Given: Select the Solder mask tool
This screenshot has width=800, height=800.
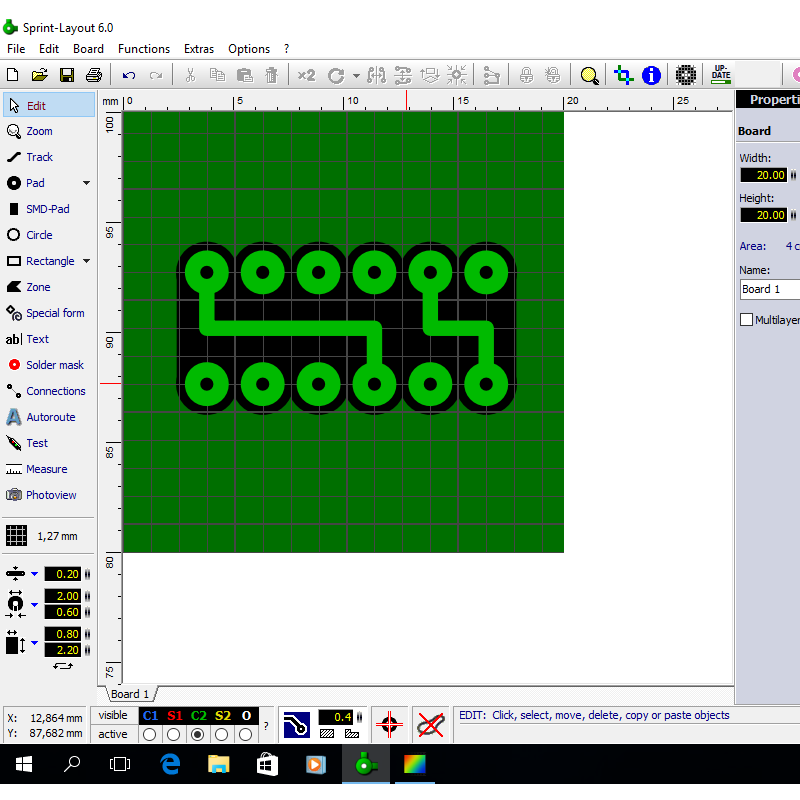Looking at the screenshot, I should point(54,365).
